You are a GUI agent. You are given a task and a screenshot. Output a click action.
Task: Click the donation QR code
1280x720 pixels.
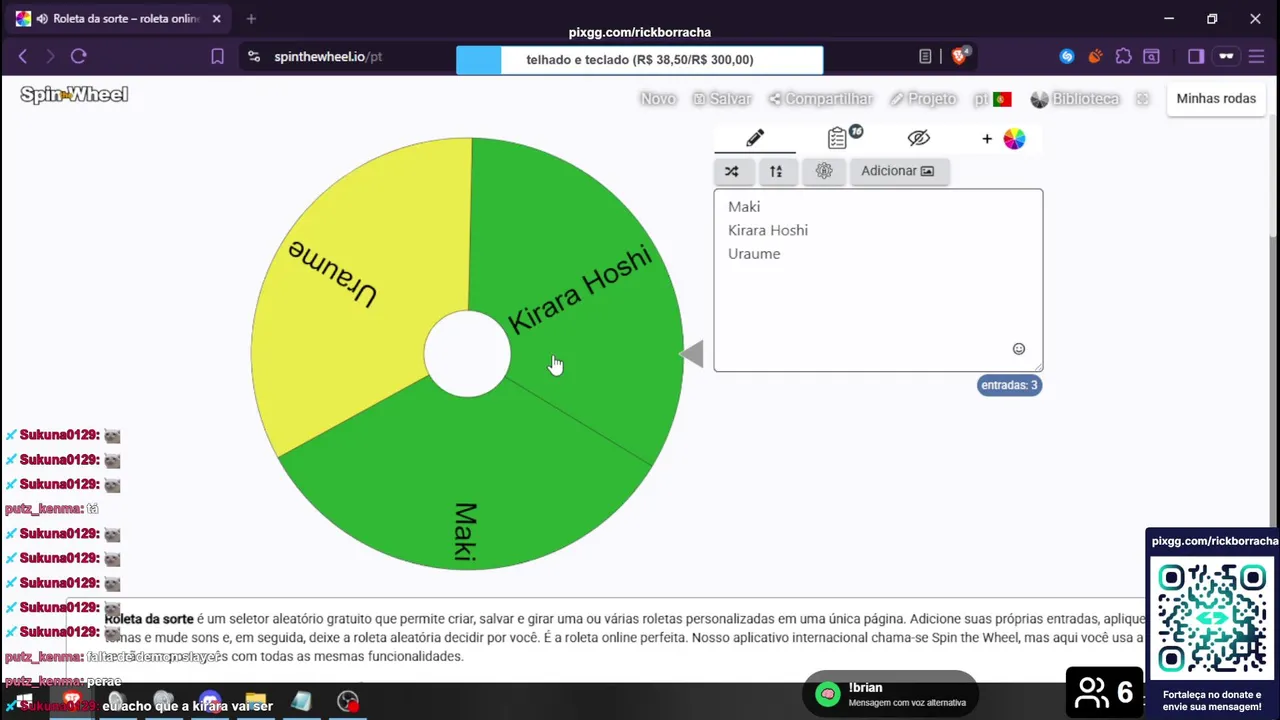(x=1212, y=620)
